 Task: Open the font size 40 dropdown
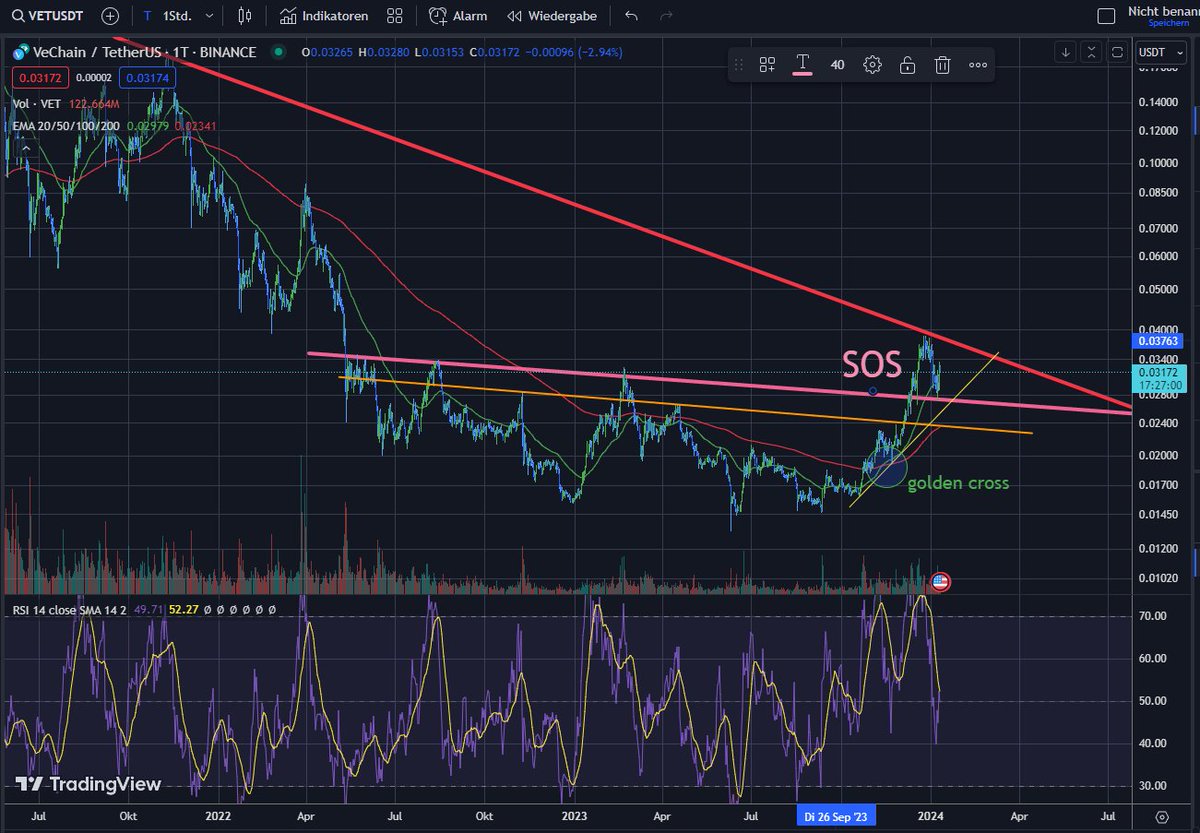click(x=838, y=65)
